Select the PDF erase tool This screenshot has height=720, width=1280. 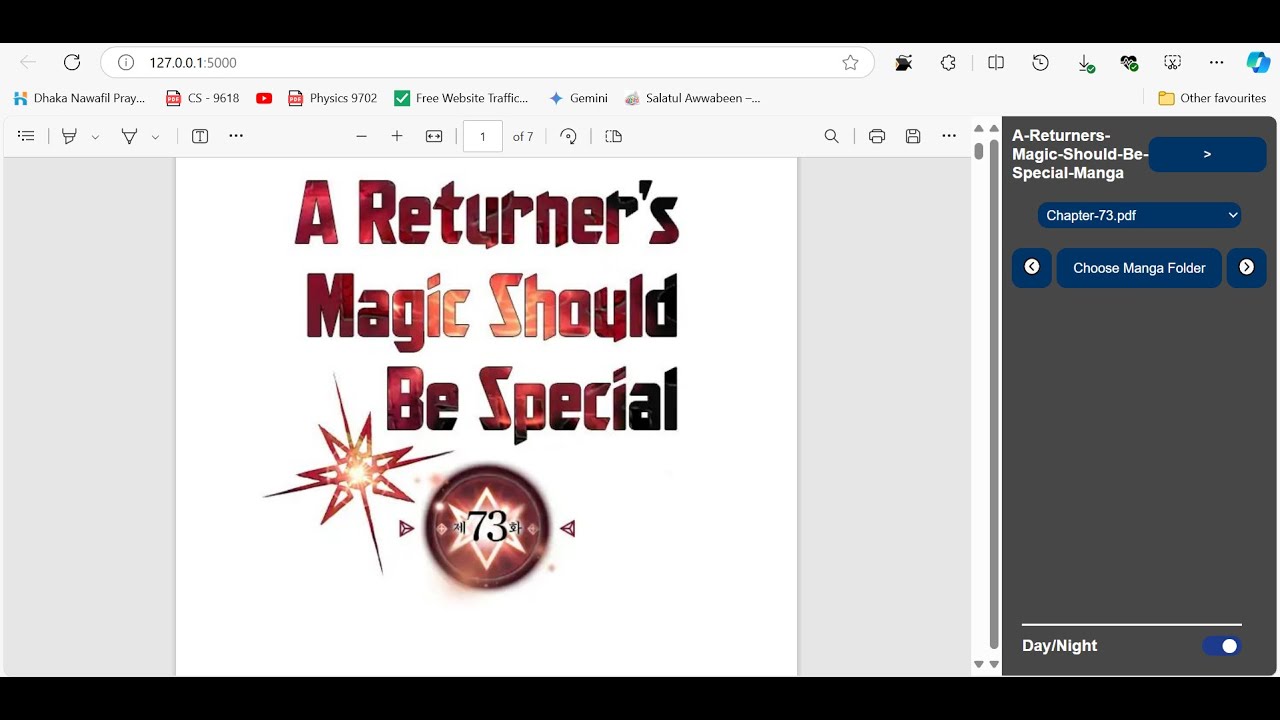[x=129, y=136]
